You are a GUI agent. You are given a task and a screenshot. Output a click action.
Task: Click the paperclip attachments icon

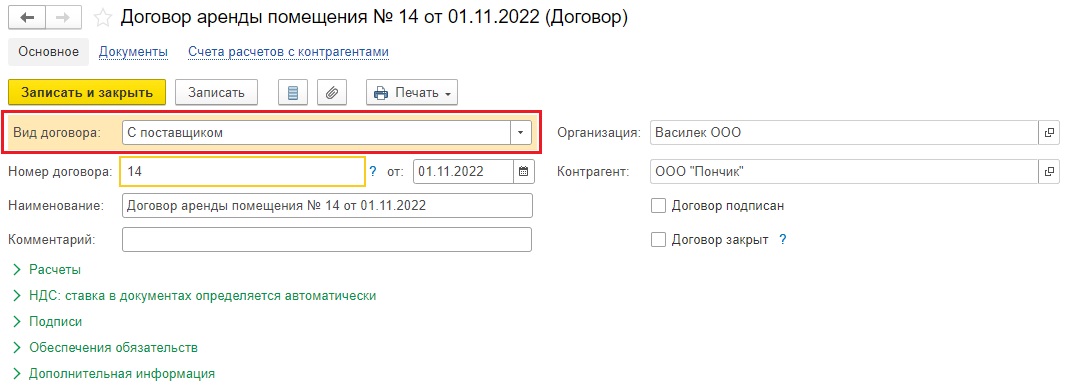(x=332, y=93)
